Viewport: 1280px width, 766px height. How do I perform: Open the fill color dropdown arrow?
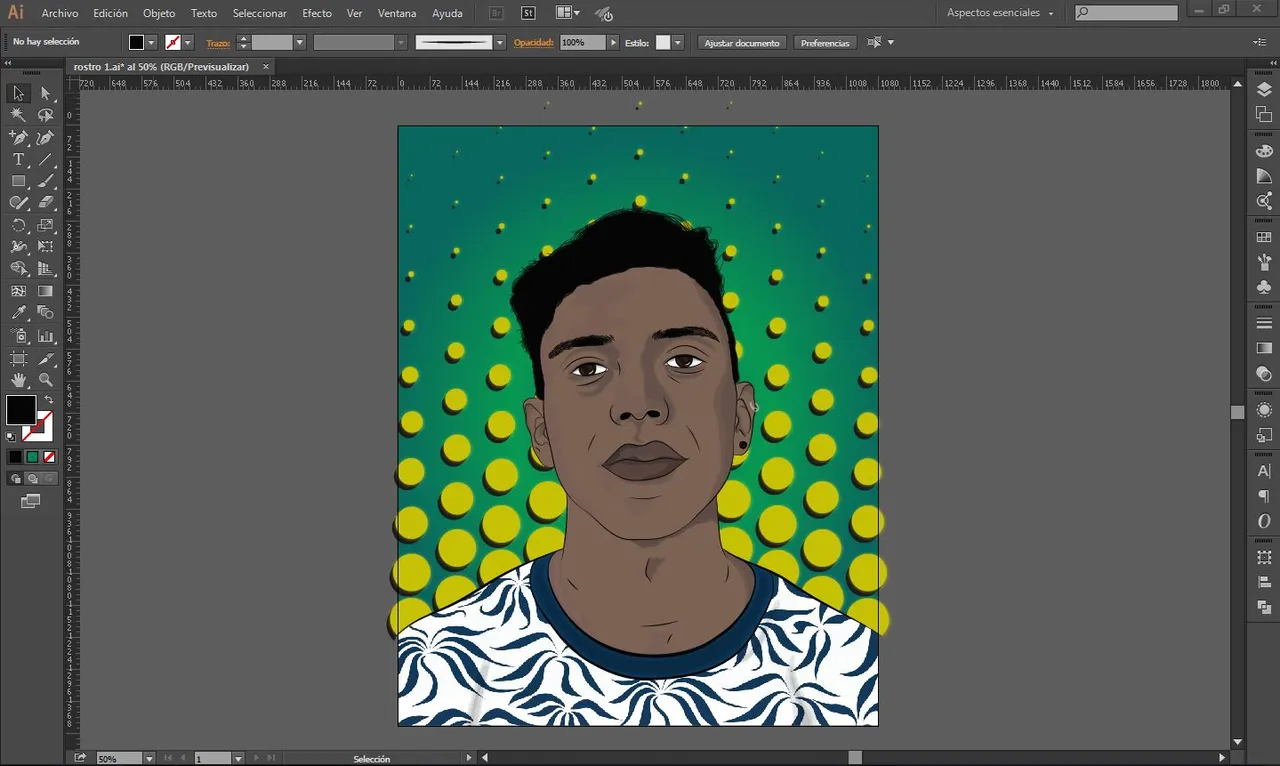152,43
